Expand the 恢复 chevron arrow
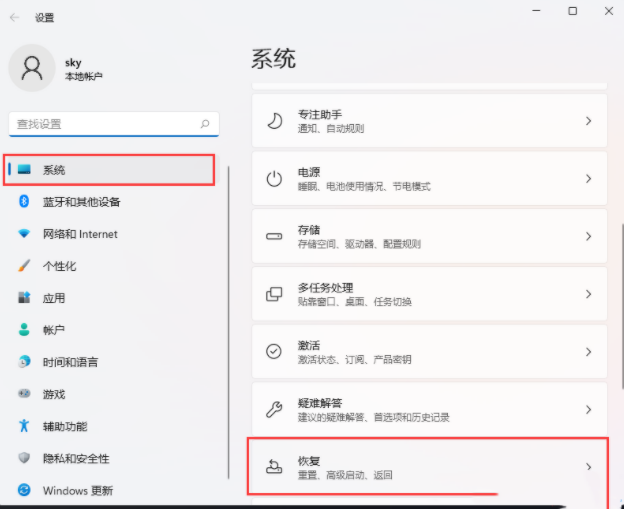 (x=588, y=467)
